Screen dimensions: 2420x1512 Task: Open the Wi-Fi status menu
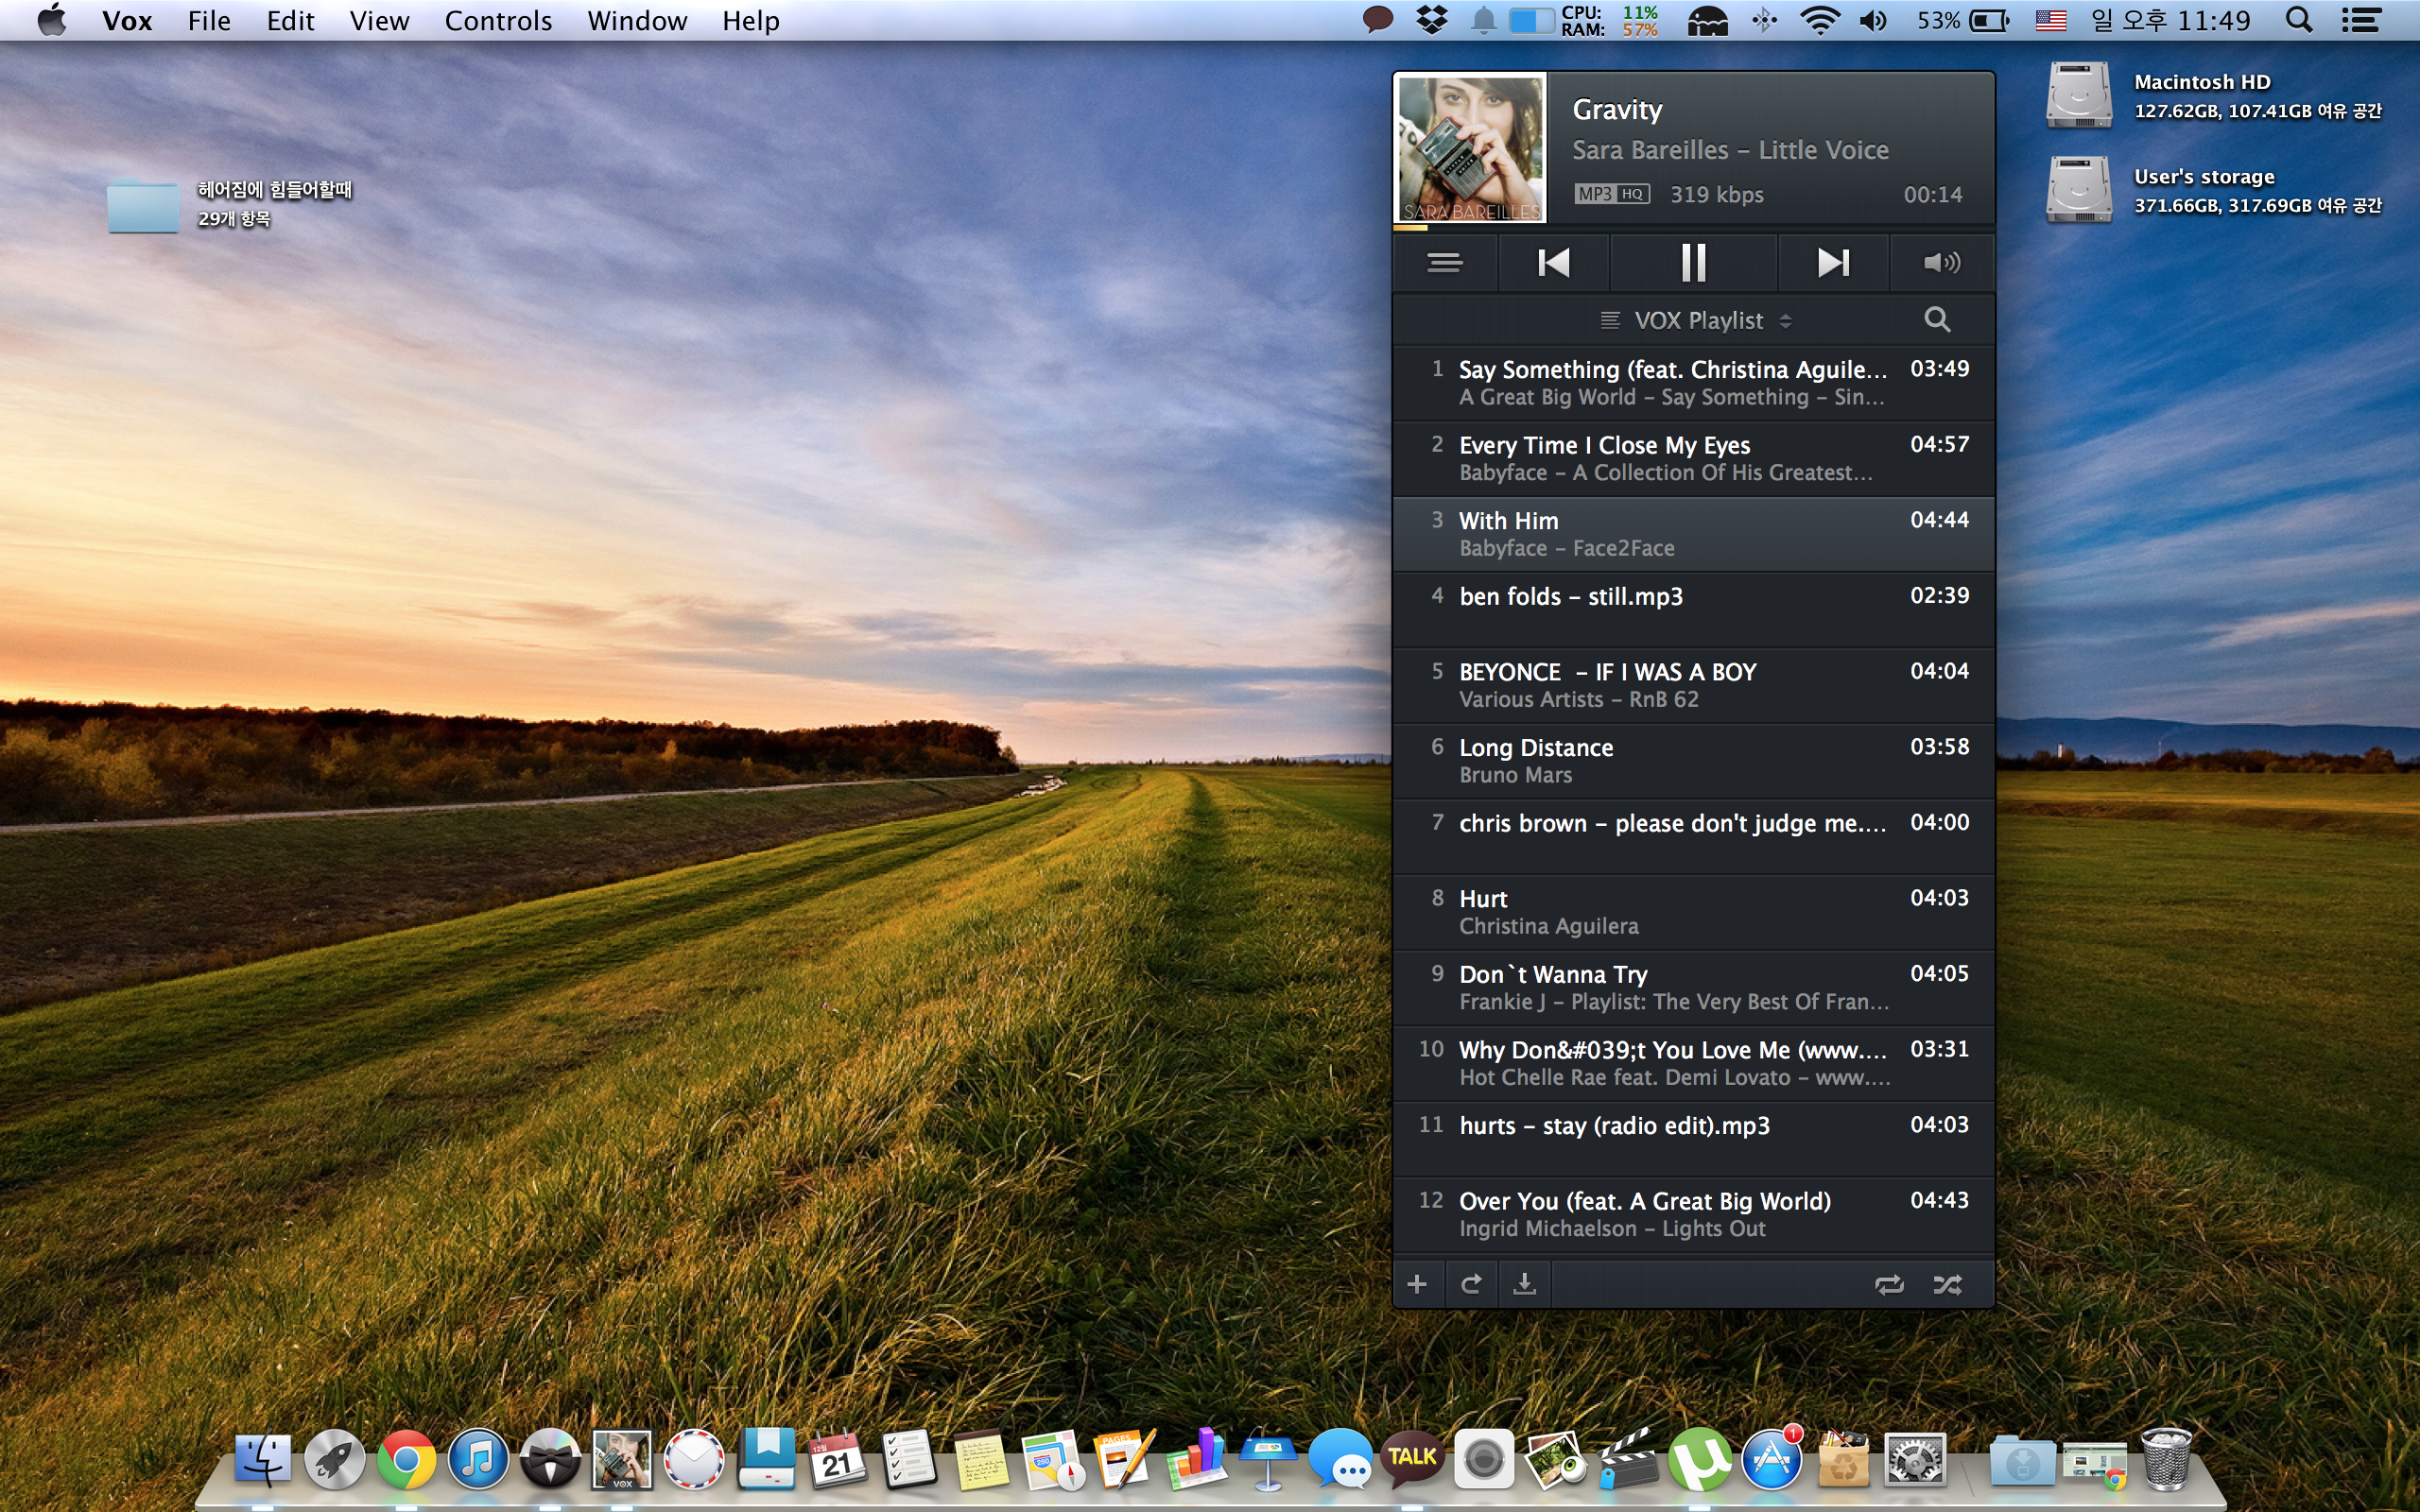[x=1819, y=20]
